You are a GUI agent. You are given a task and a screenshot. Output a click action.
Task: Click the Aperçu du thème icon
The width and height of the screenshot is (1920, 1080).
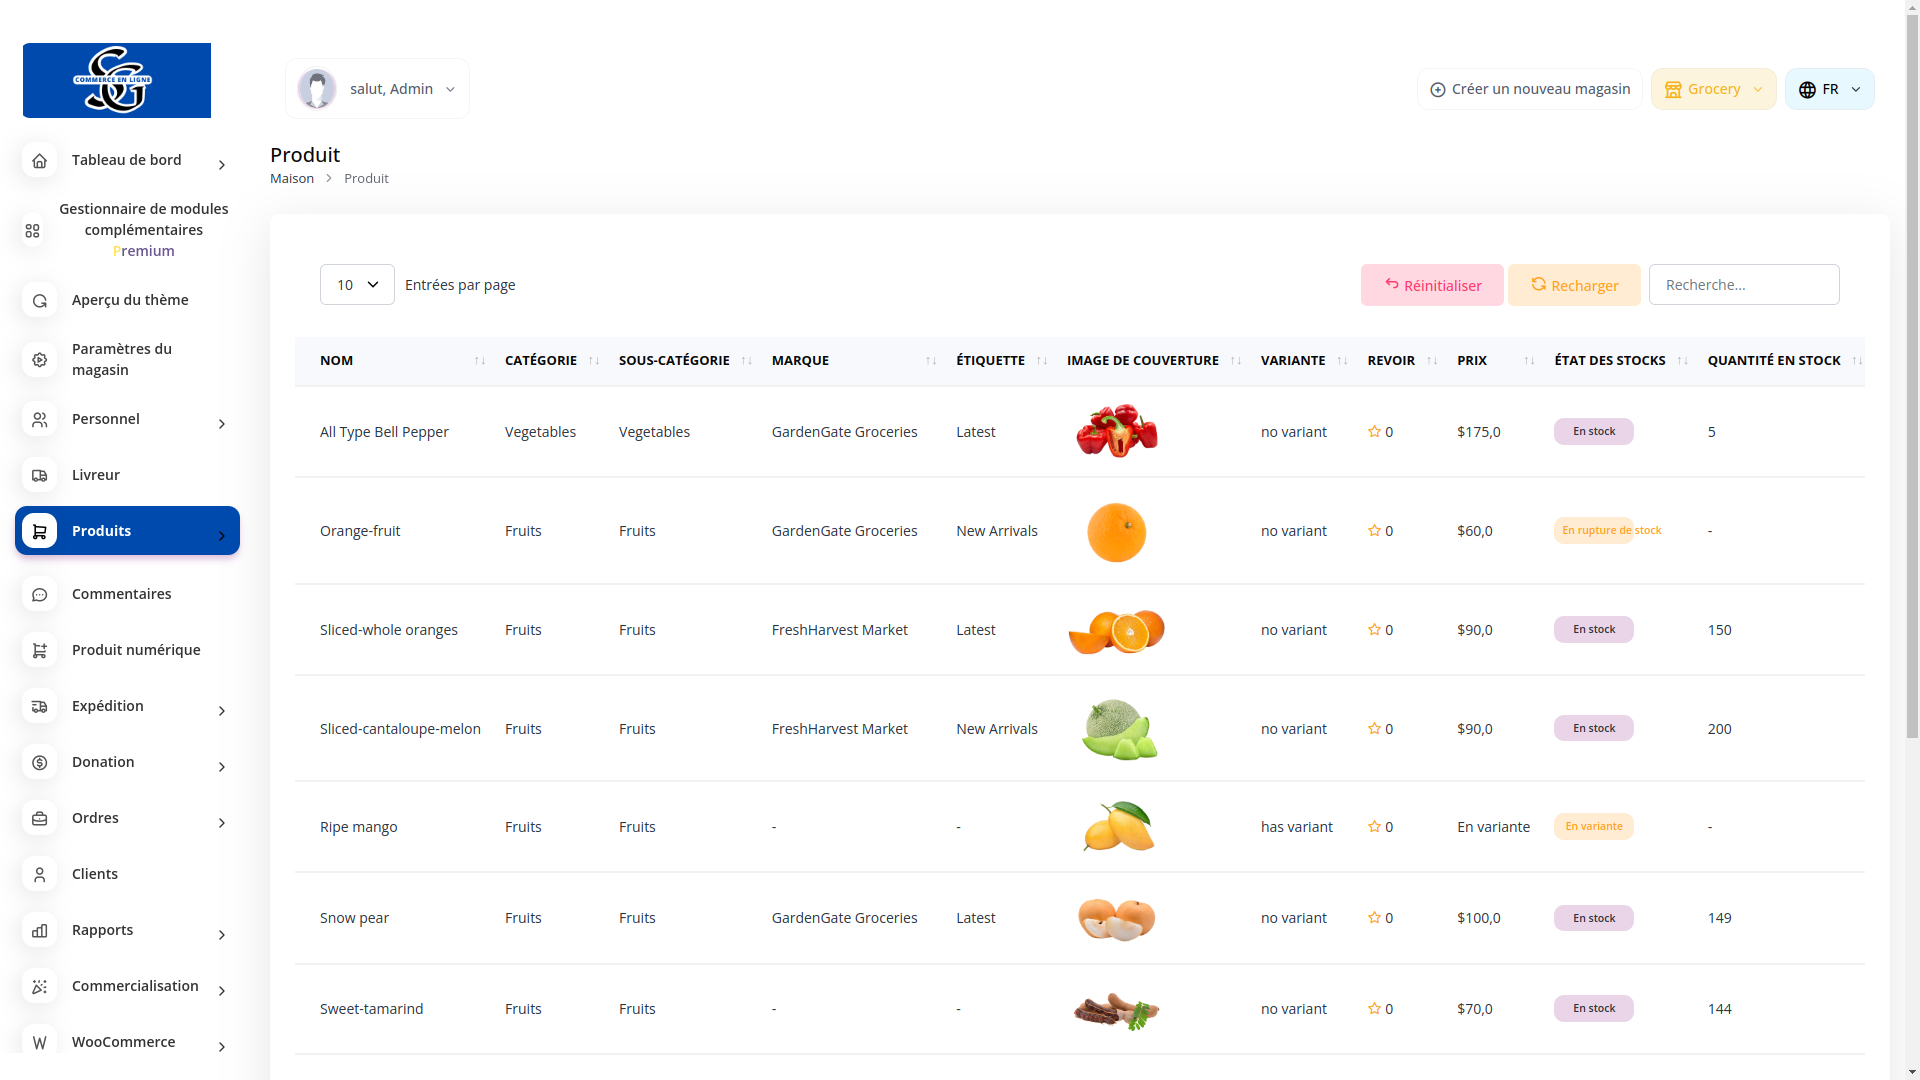[x=40, y=301]
